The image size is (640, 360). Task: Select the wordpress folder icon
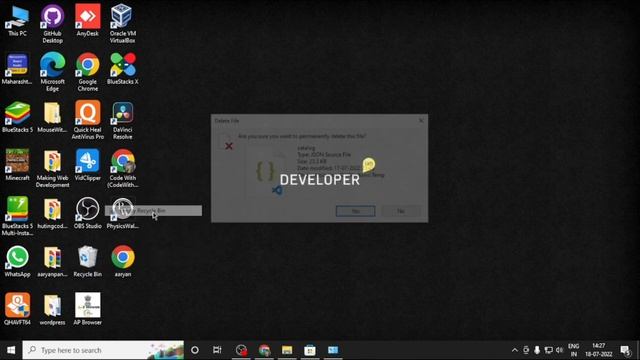click(x=52, y=309)
